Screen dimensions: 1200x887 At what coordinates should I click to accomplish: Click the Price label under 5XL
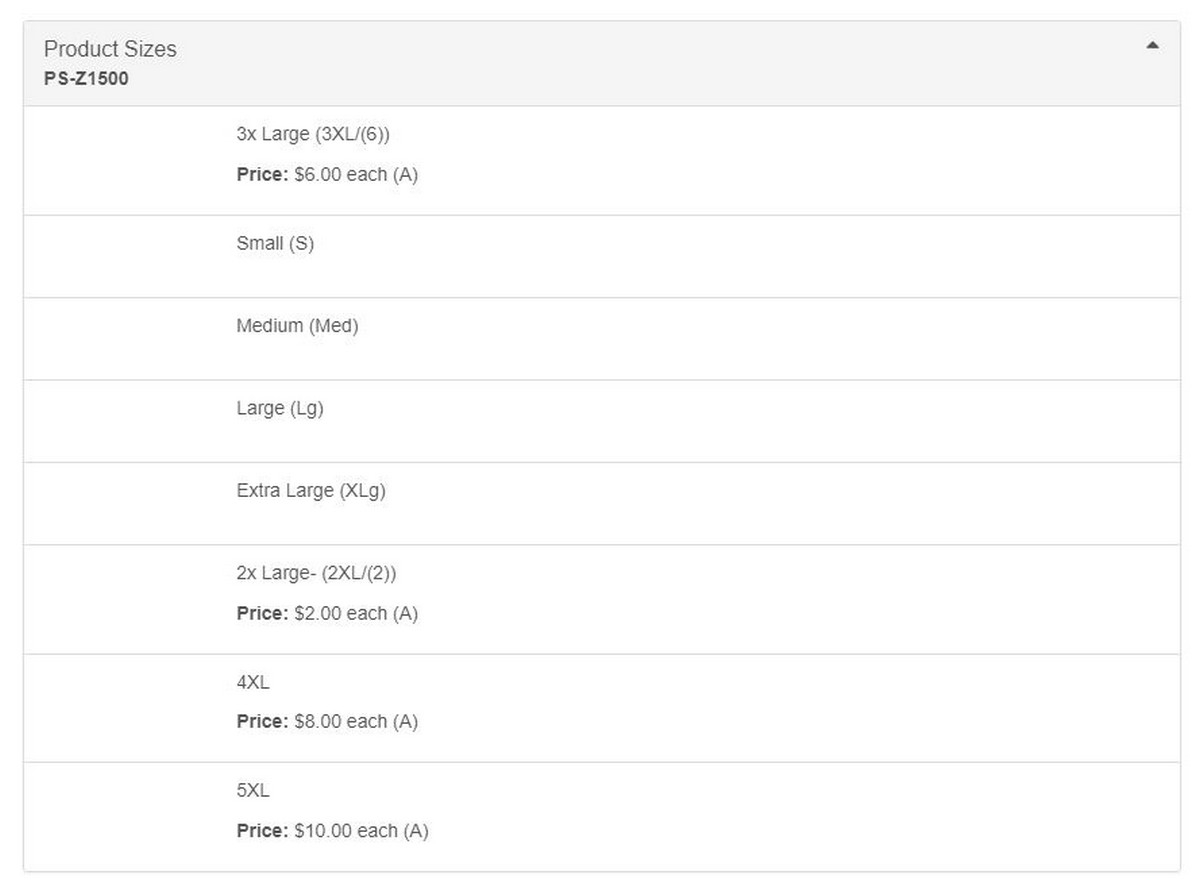coord(262,831)
